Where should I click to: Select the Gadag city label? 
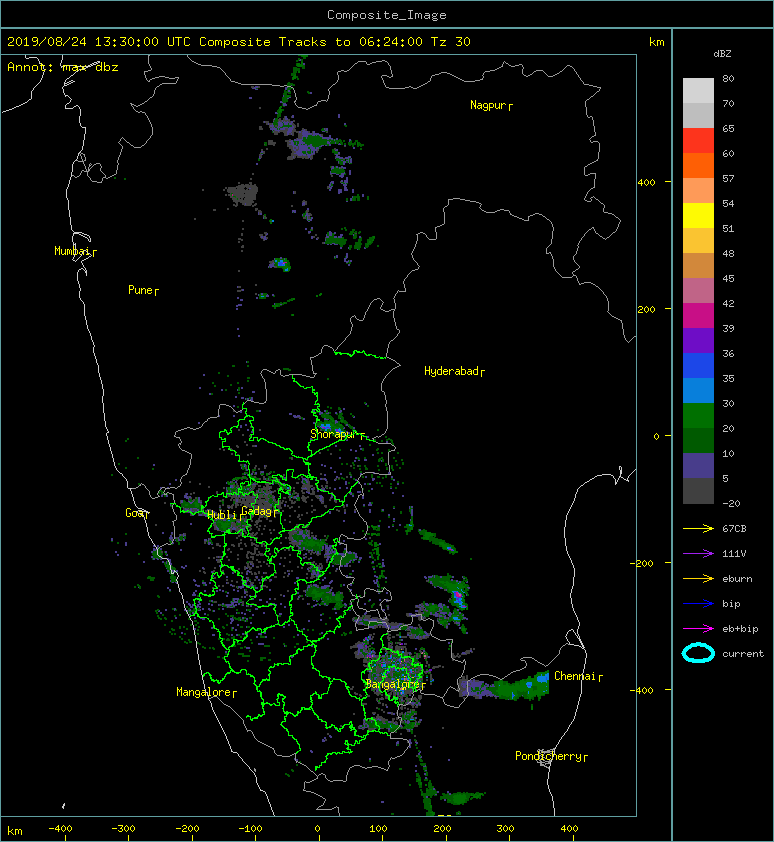pos(257,511)
